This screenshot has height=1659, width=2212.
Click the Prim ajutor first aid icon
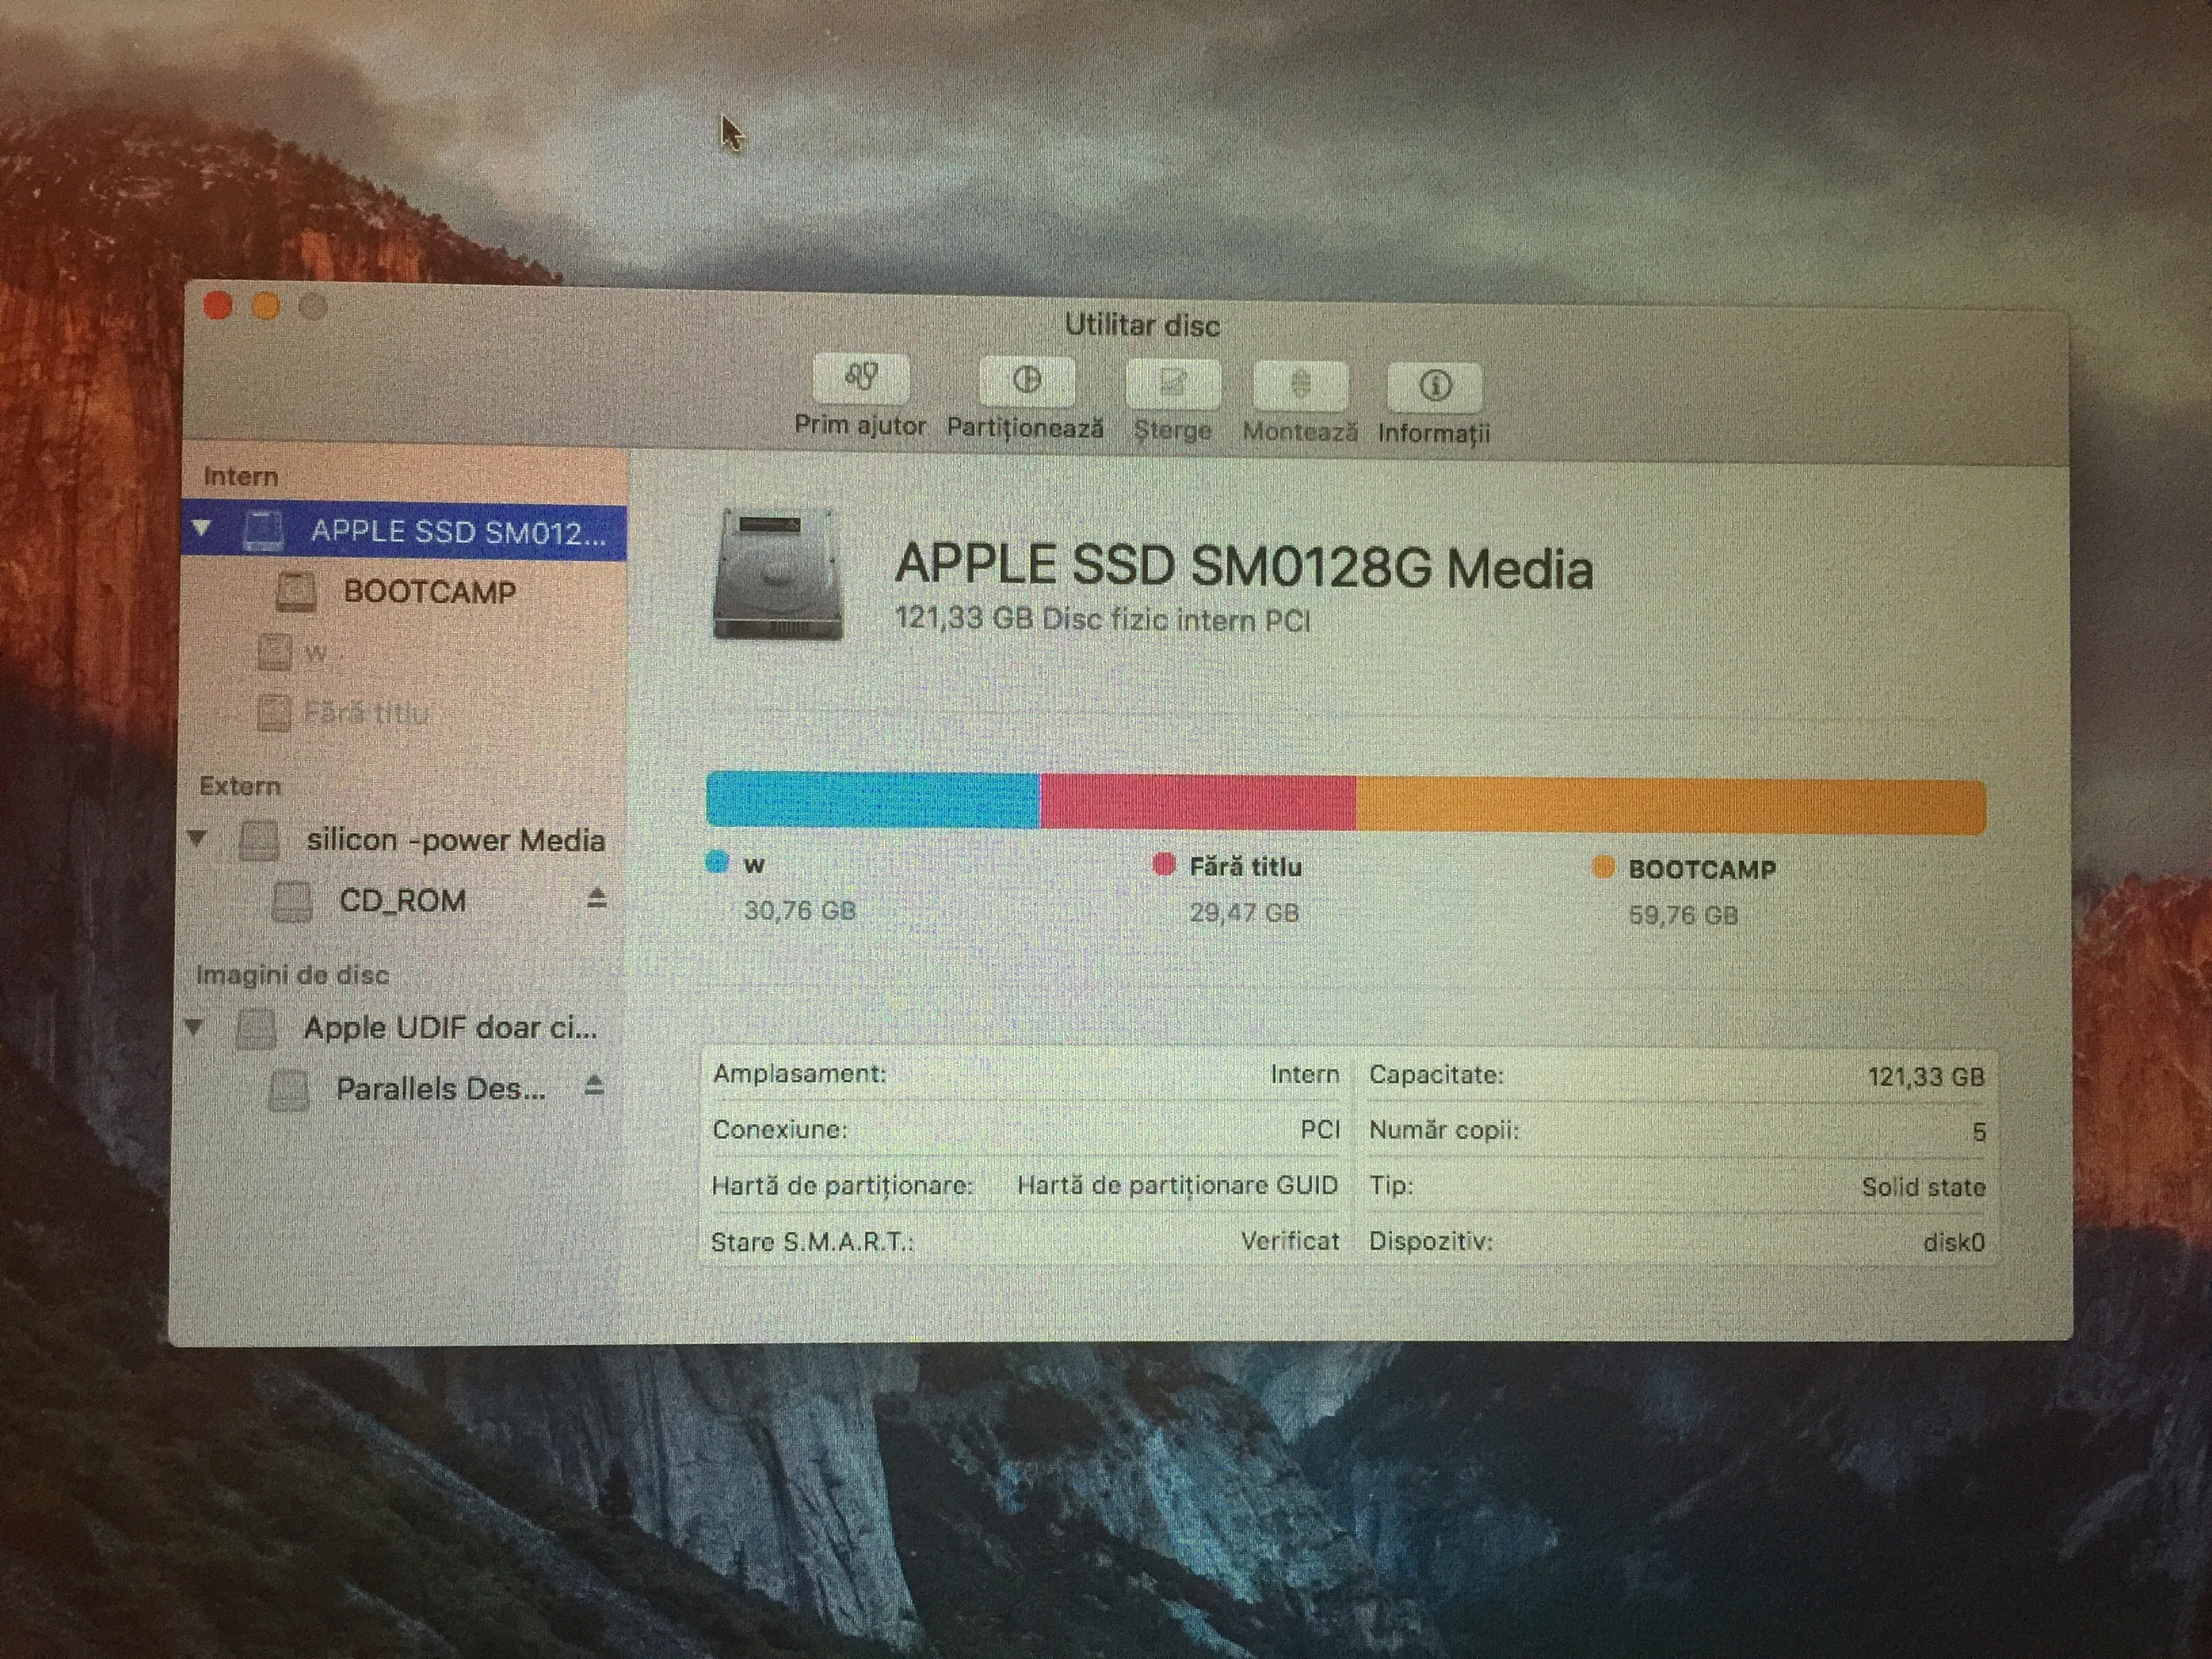[x=861, y=379]
